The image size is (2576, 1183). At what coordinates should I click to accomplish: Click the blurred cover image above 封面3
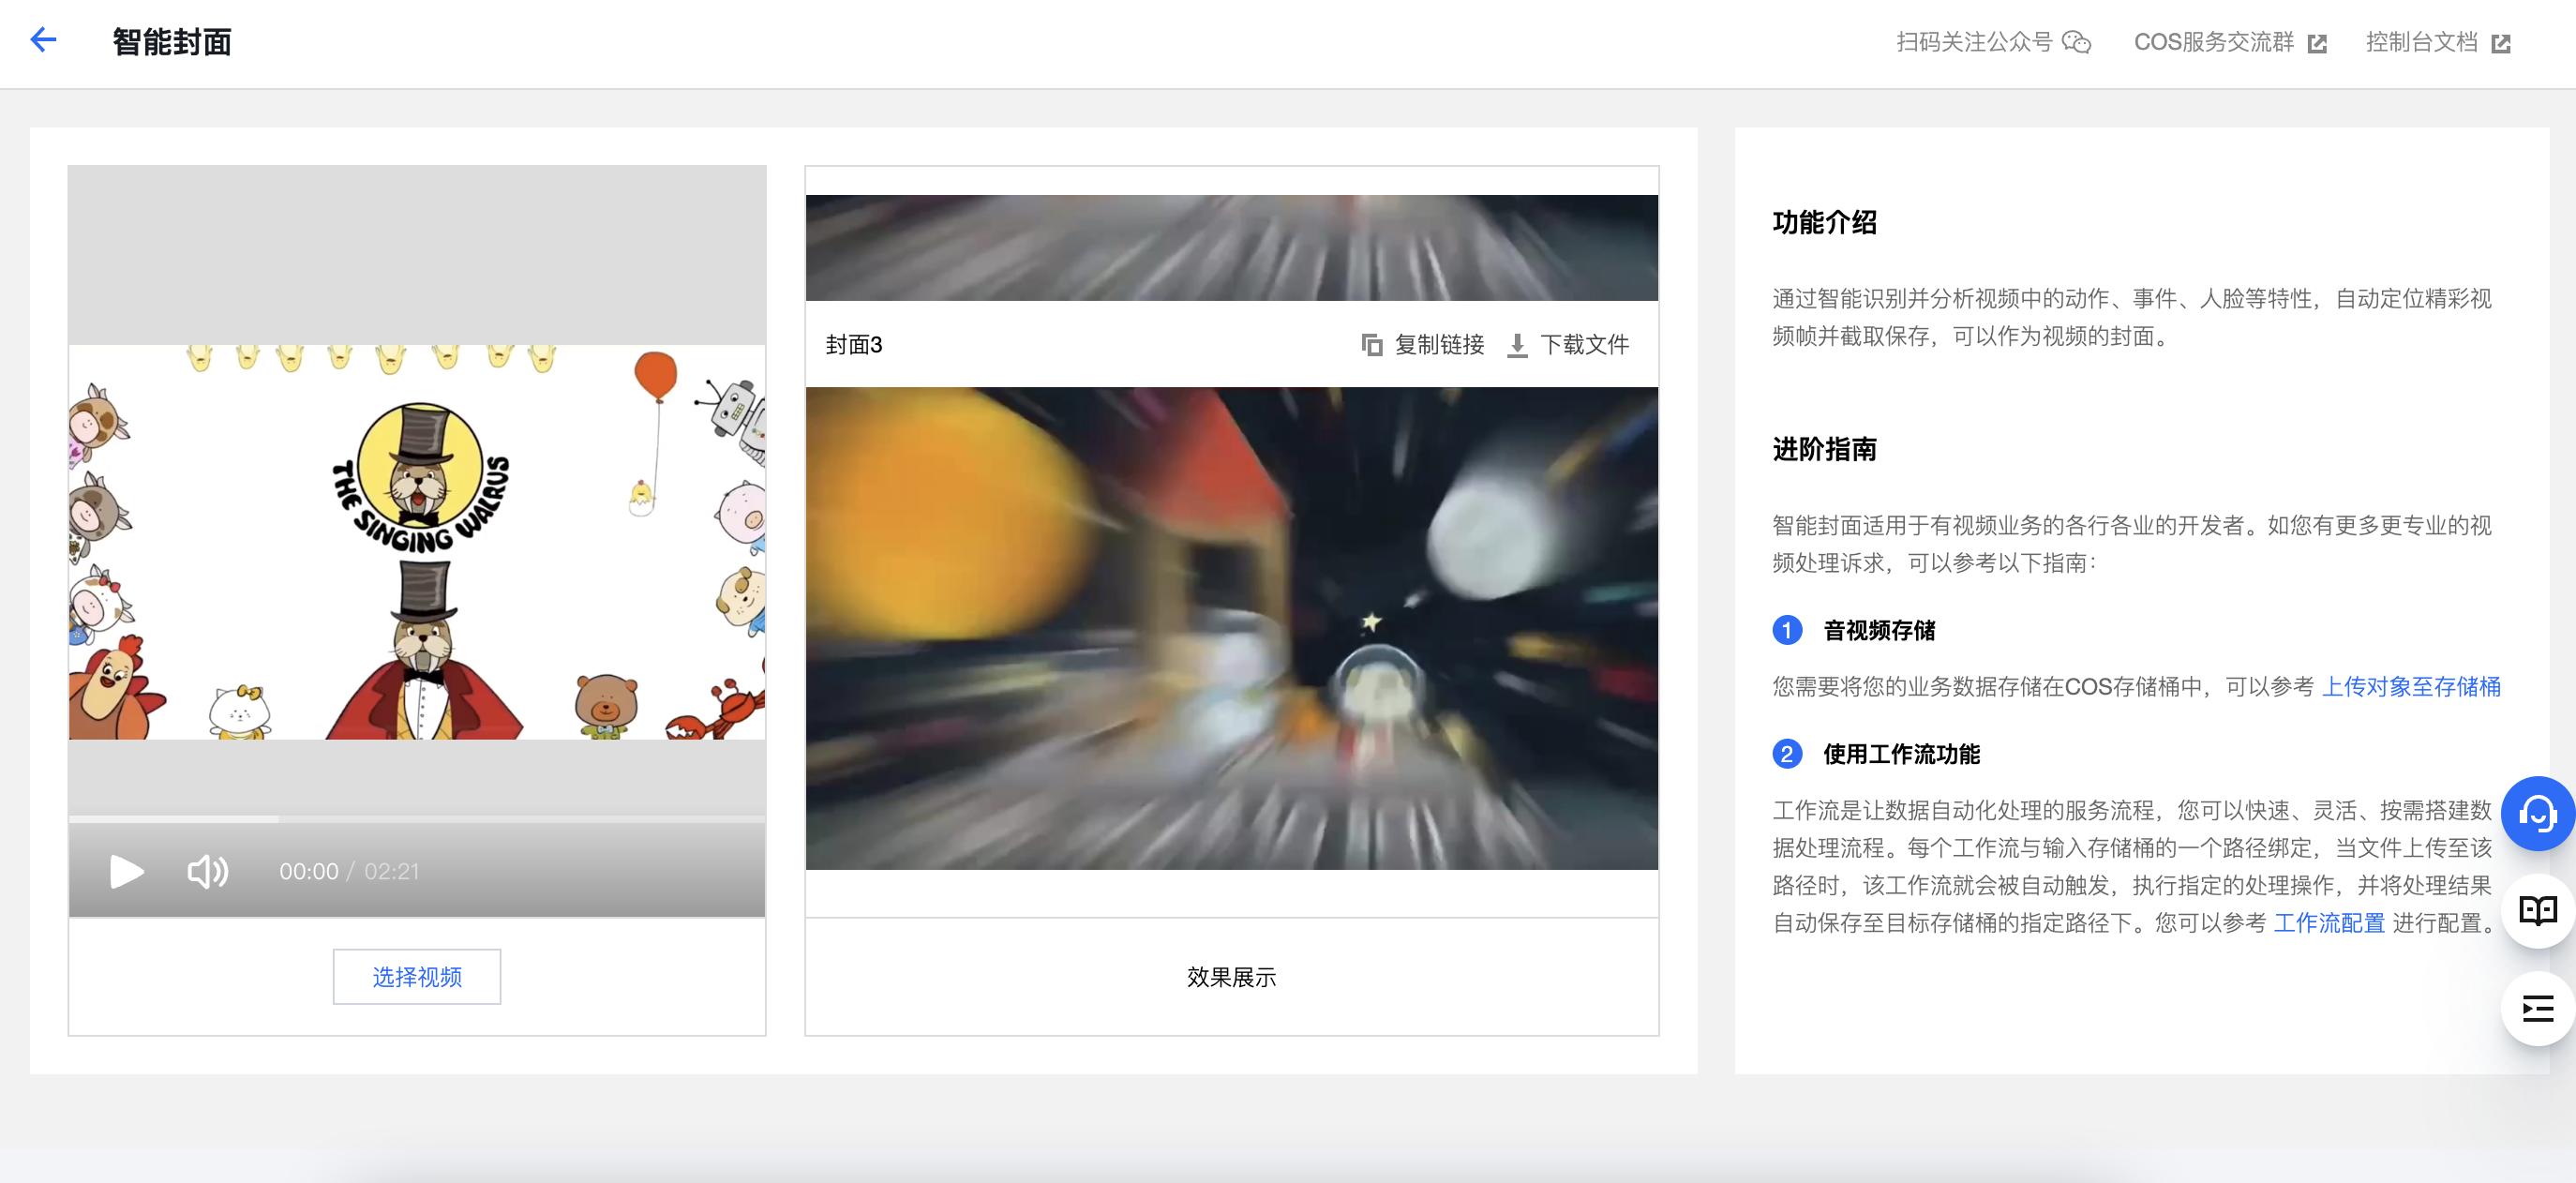(x=1231, y=247)
